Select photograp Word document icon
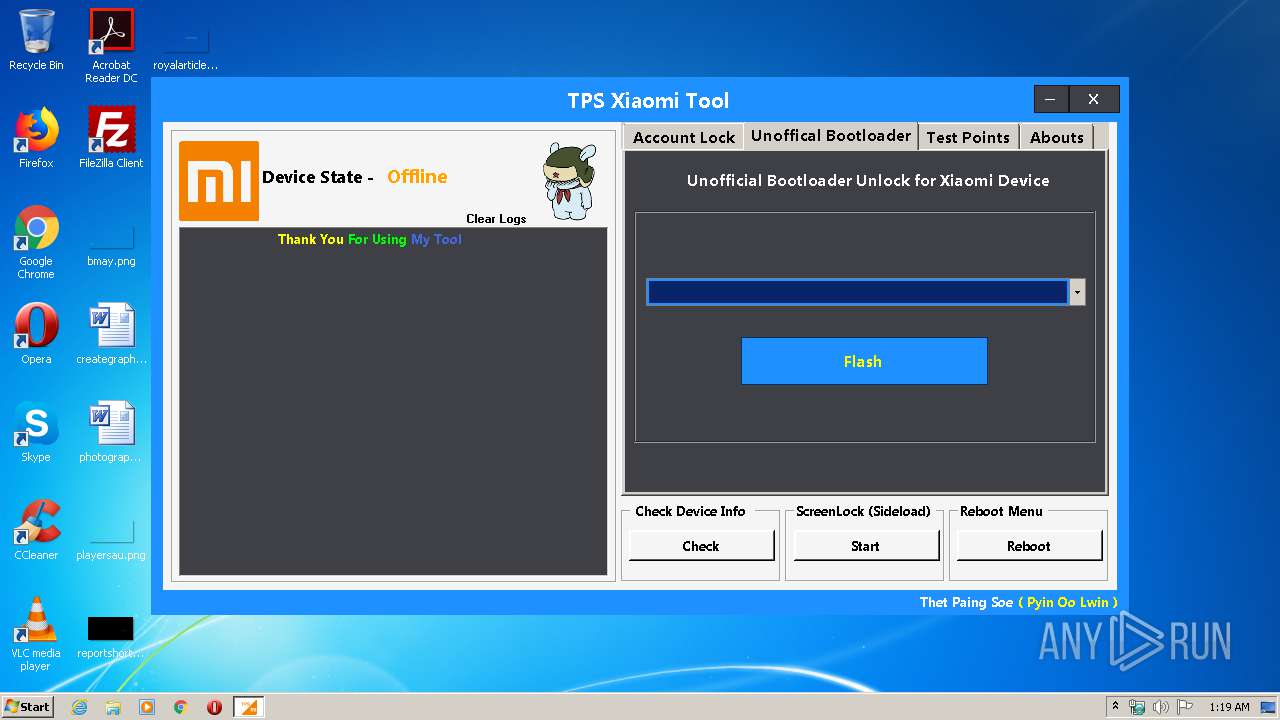The width and height of the screenshot is (1280, 720). pyautogui.click(x=111, y=432)
